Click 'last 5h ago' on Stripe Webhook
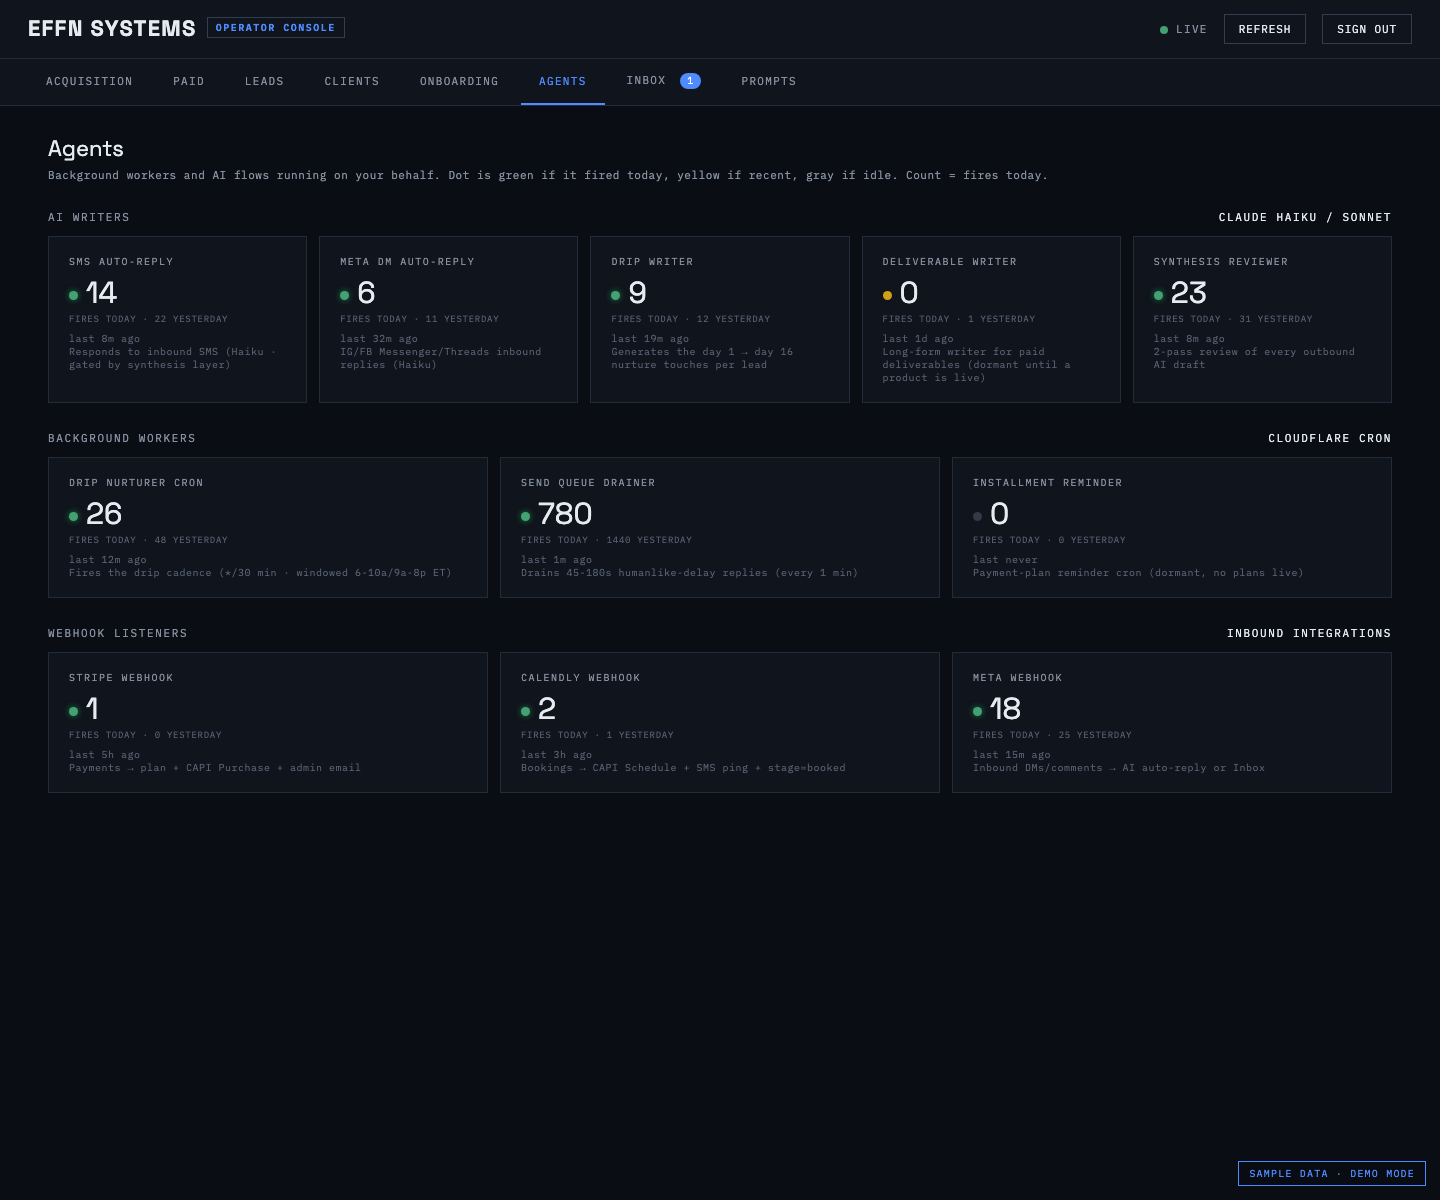The width and height of the screenshot is (1440, 1200). (x=104, y=755)
